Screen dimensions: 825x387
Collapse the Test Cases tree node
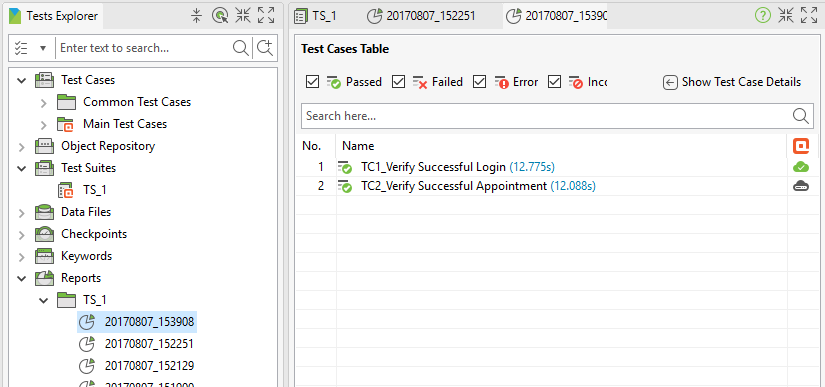[x=22, y=80]
